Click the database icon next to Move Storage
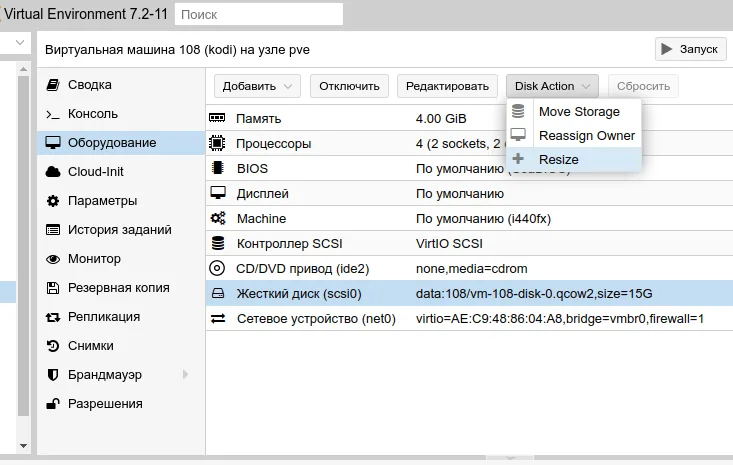 518,111
